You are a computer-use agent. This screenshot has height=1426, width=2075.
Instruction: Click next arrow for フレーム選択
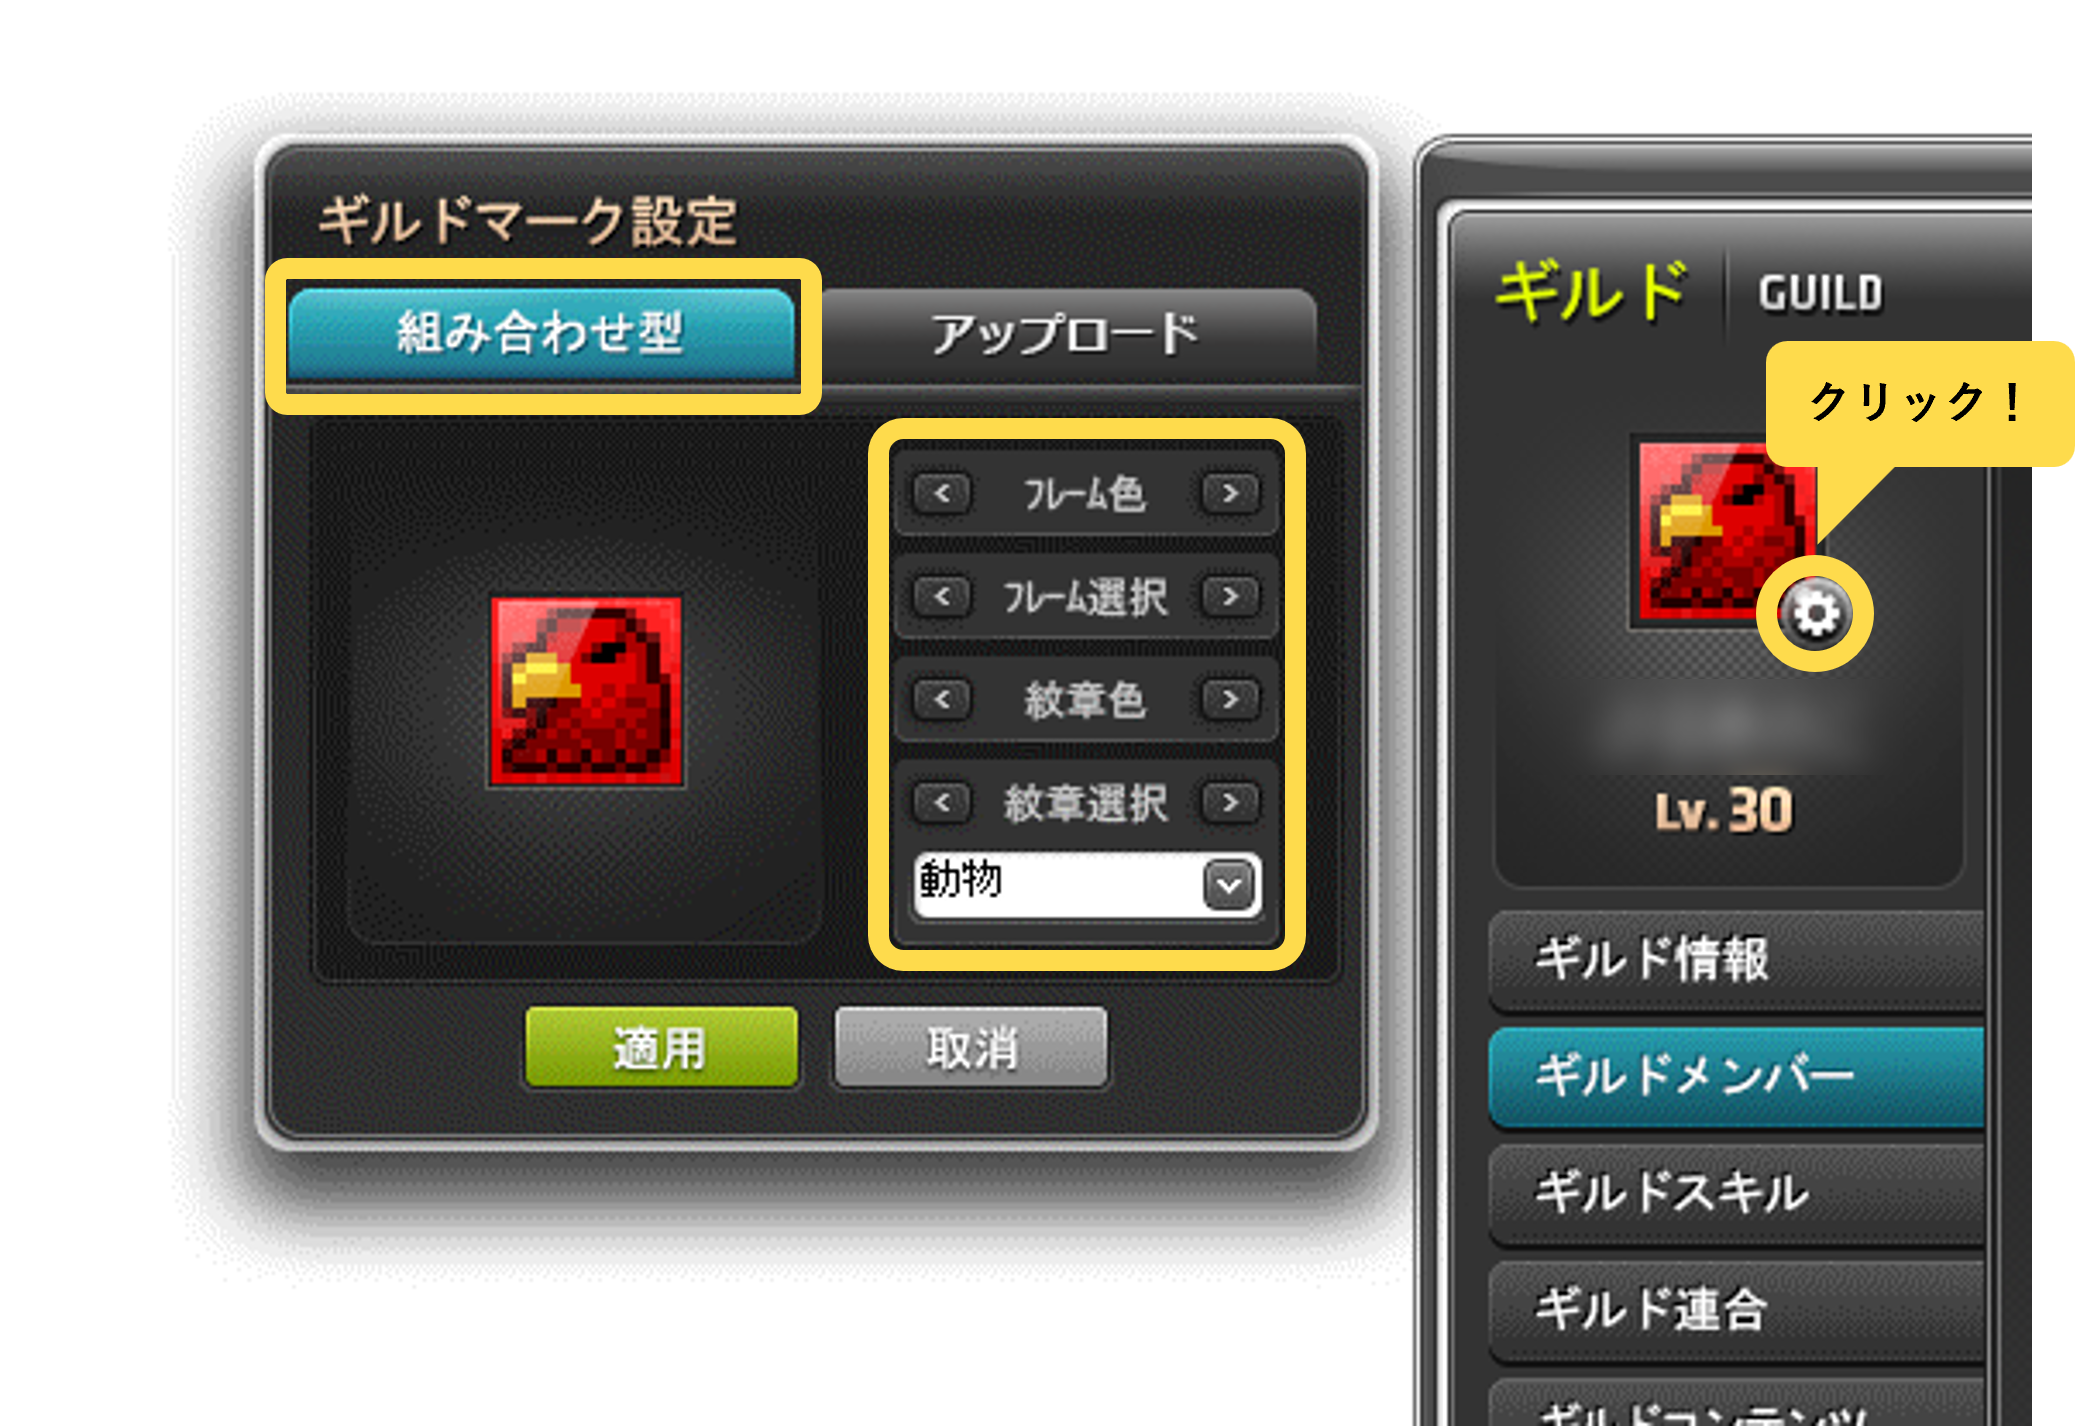[1230, 596]
